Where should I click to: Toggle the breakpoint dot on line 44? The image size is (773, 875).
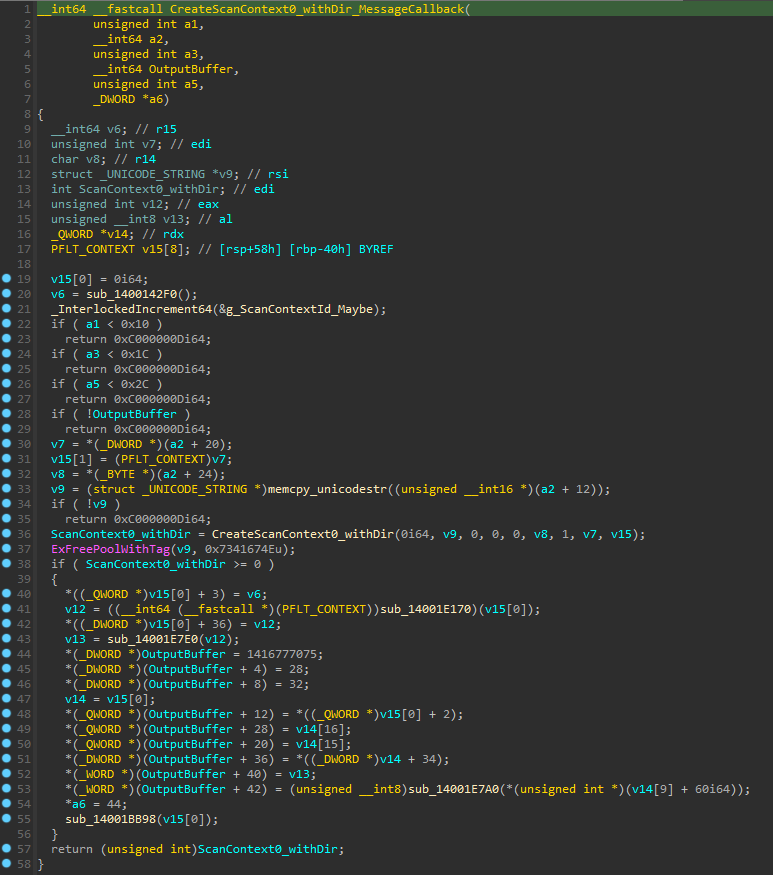pos(7,653)
